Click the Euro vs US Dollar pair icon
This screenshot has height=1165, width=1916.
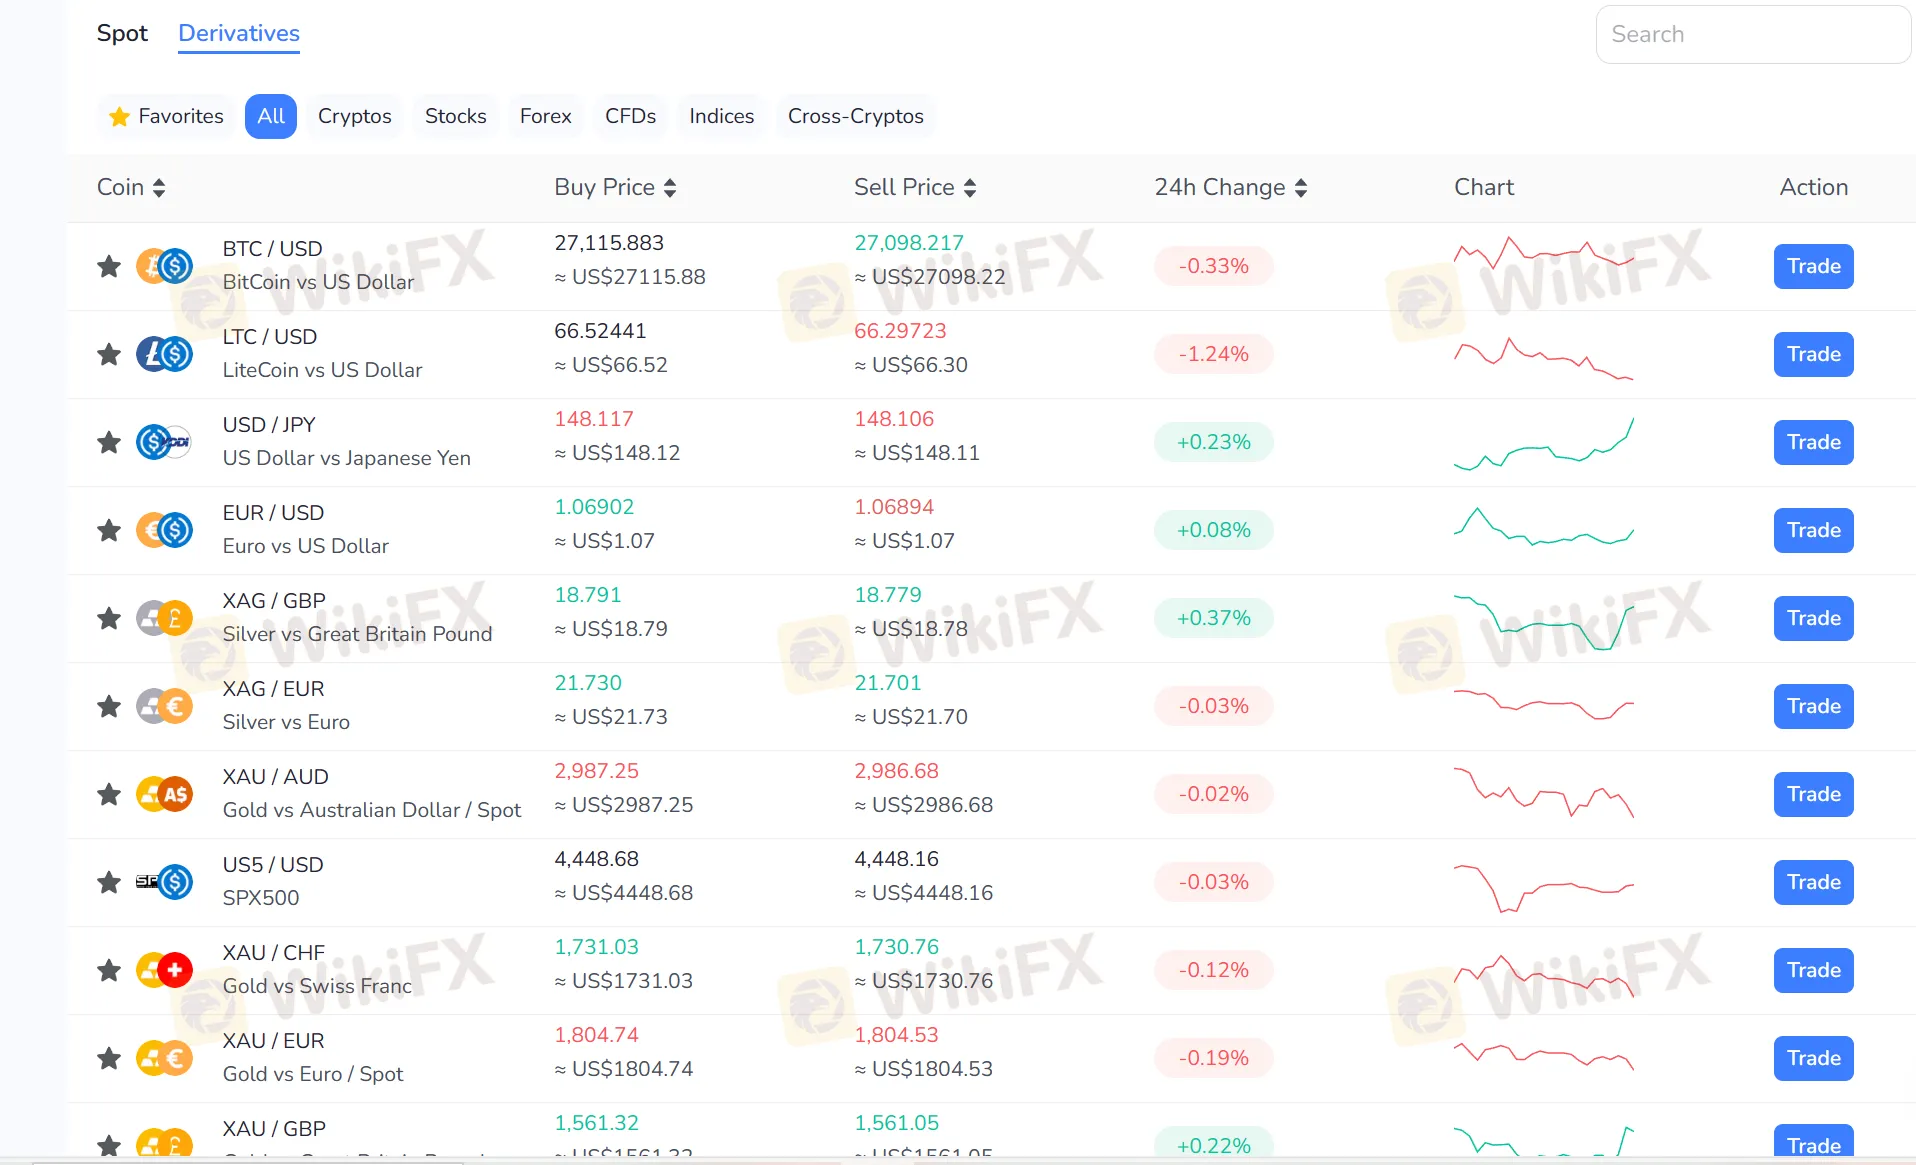click(x=164, y=530)
